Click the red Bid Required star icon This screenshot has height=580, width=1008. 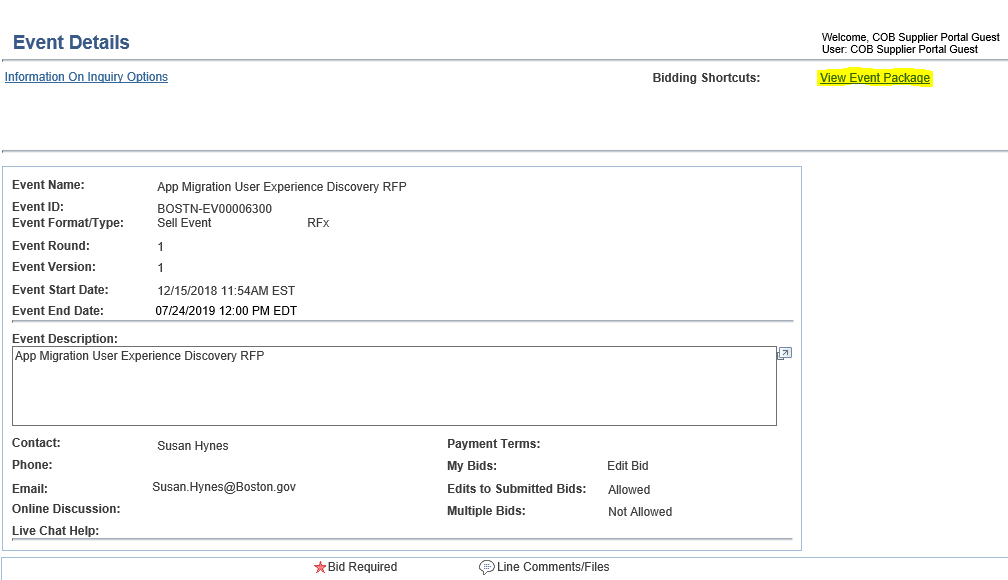point(320,567)
